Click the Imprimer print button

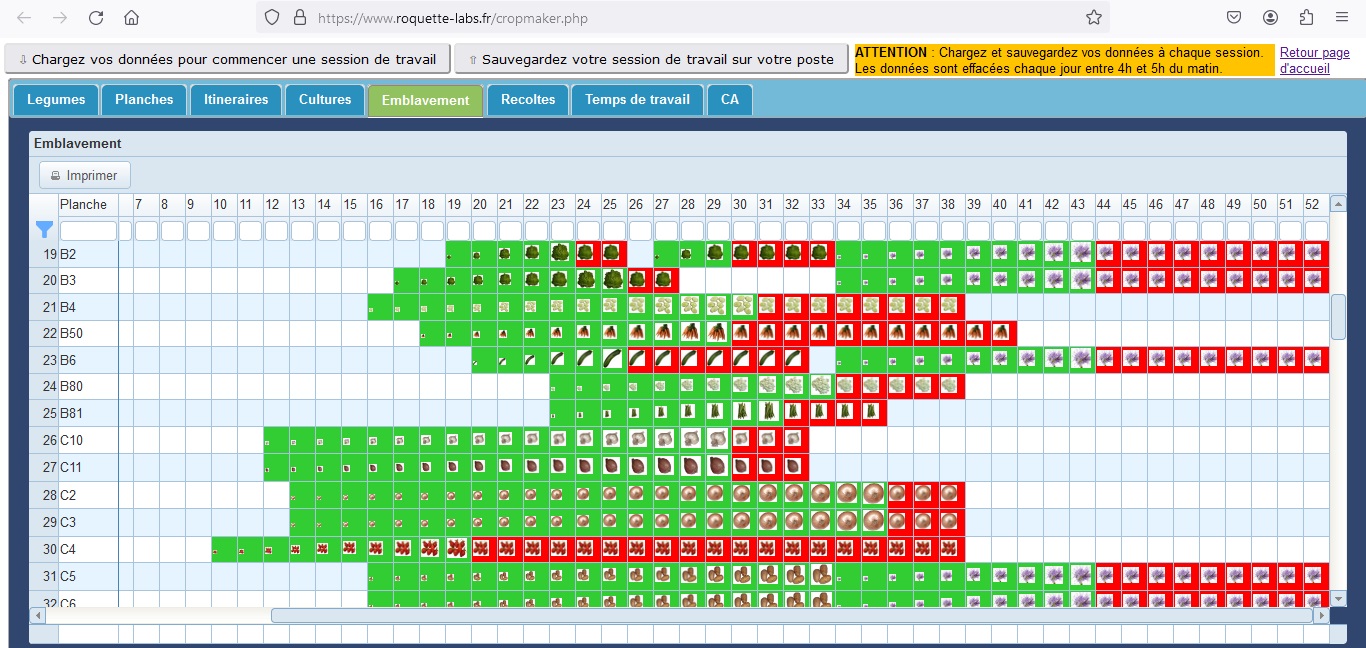click(85, 175)
